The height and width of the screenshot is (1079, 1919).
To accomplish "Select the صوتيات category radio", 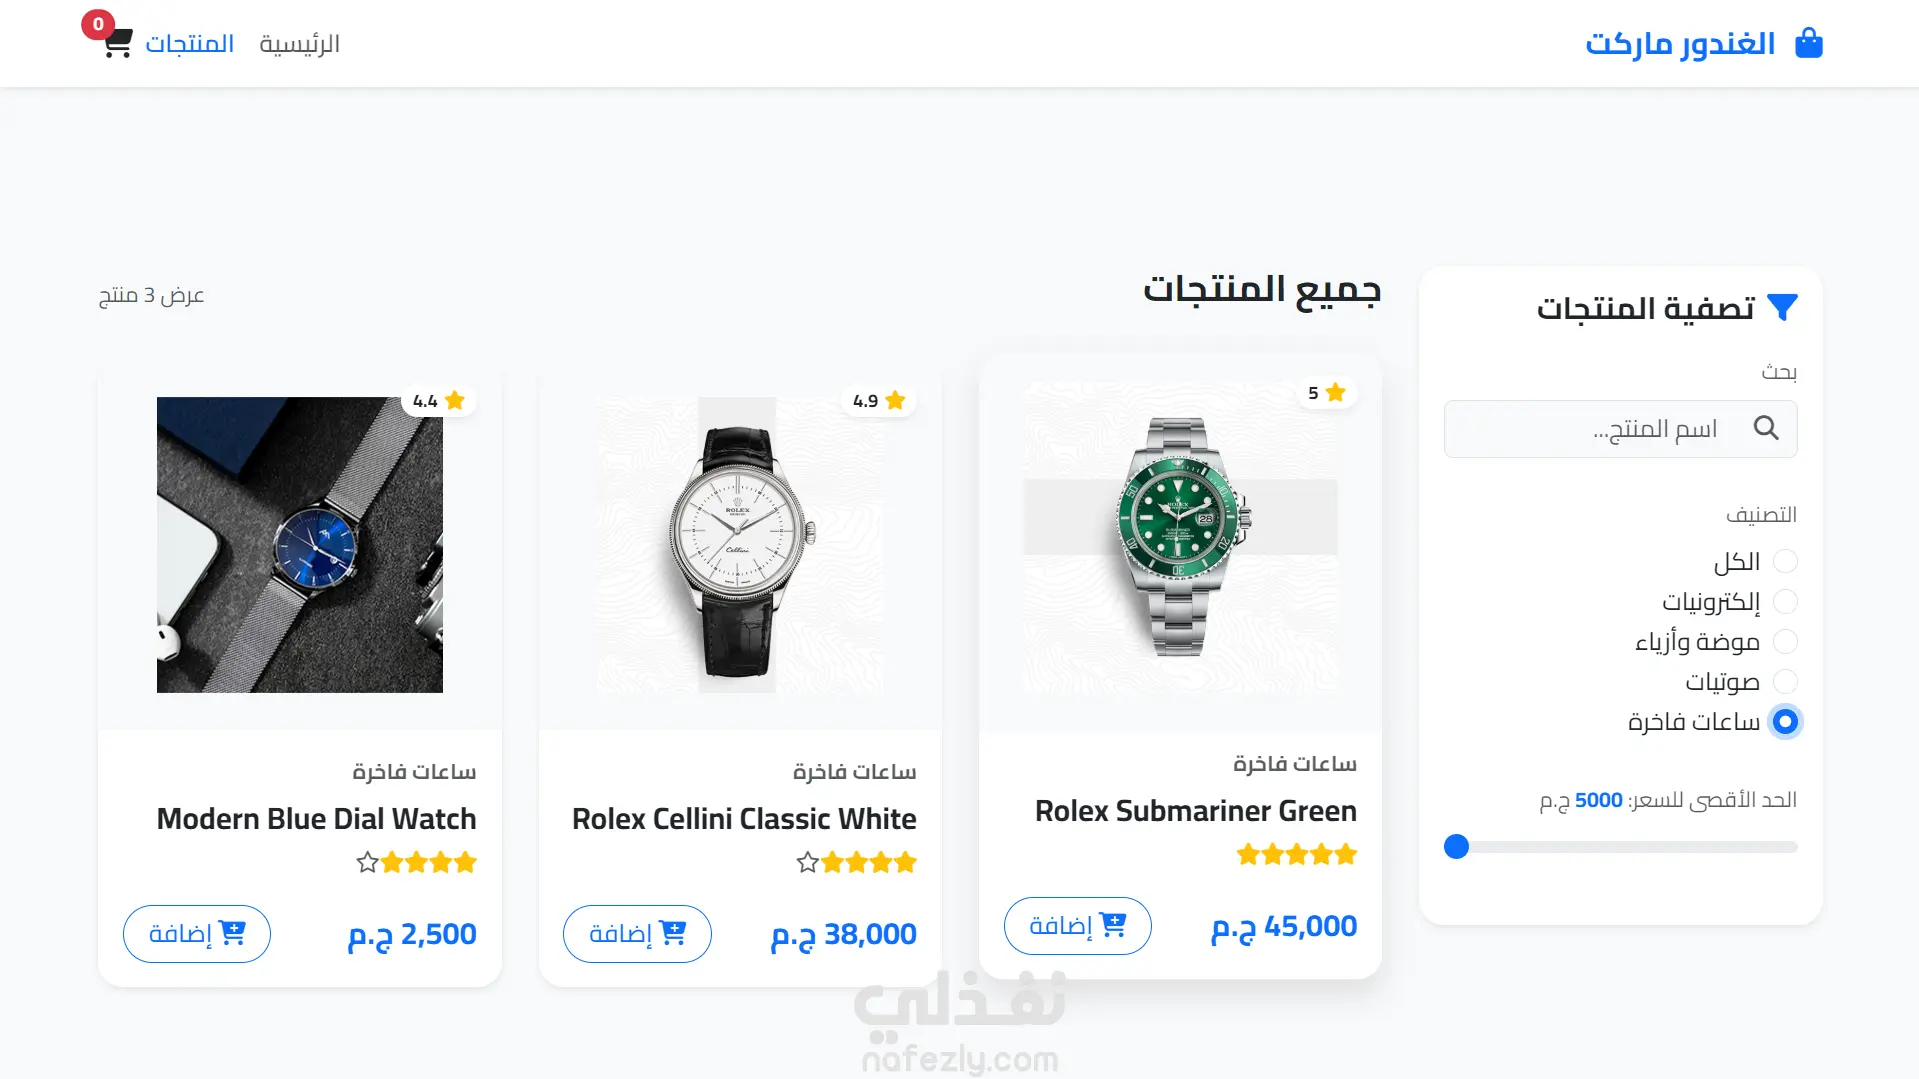I will [x=1785, y=681].
